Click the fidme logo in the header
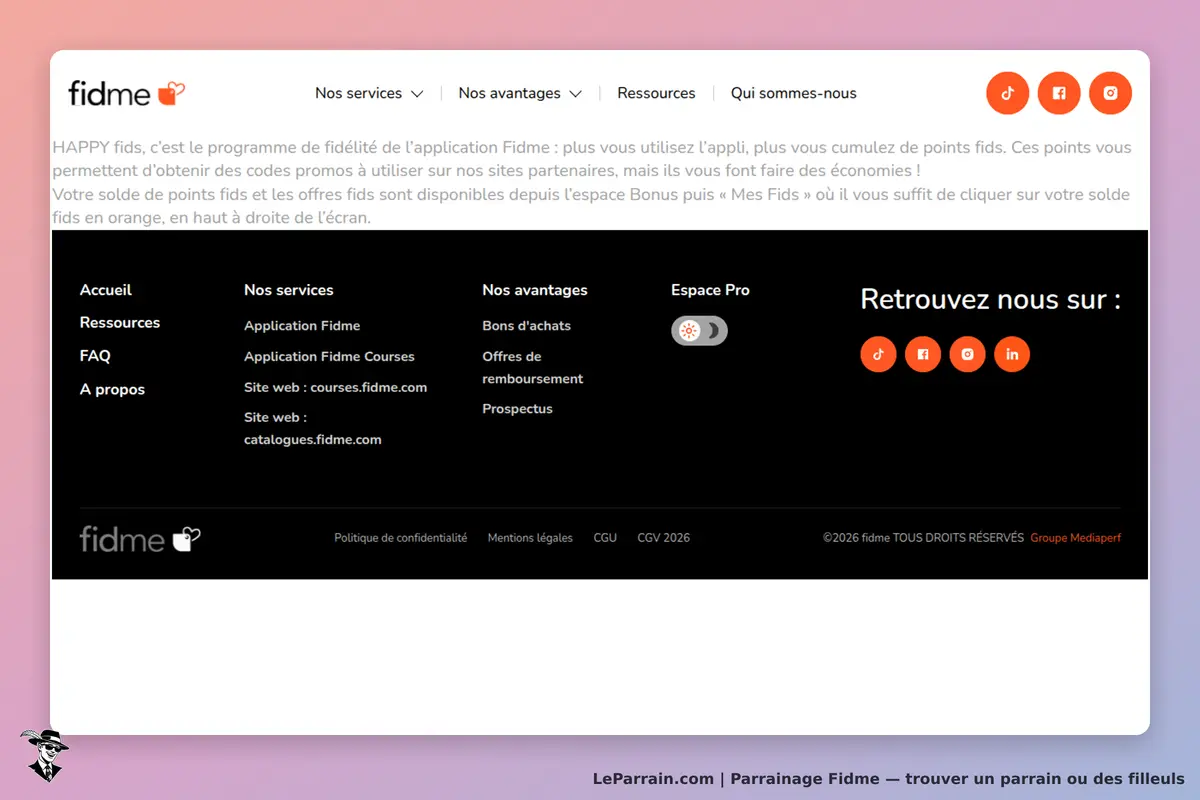 point(127,93)
